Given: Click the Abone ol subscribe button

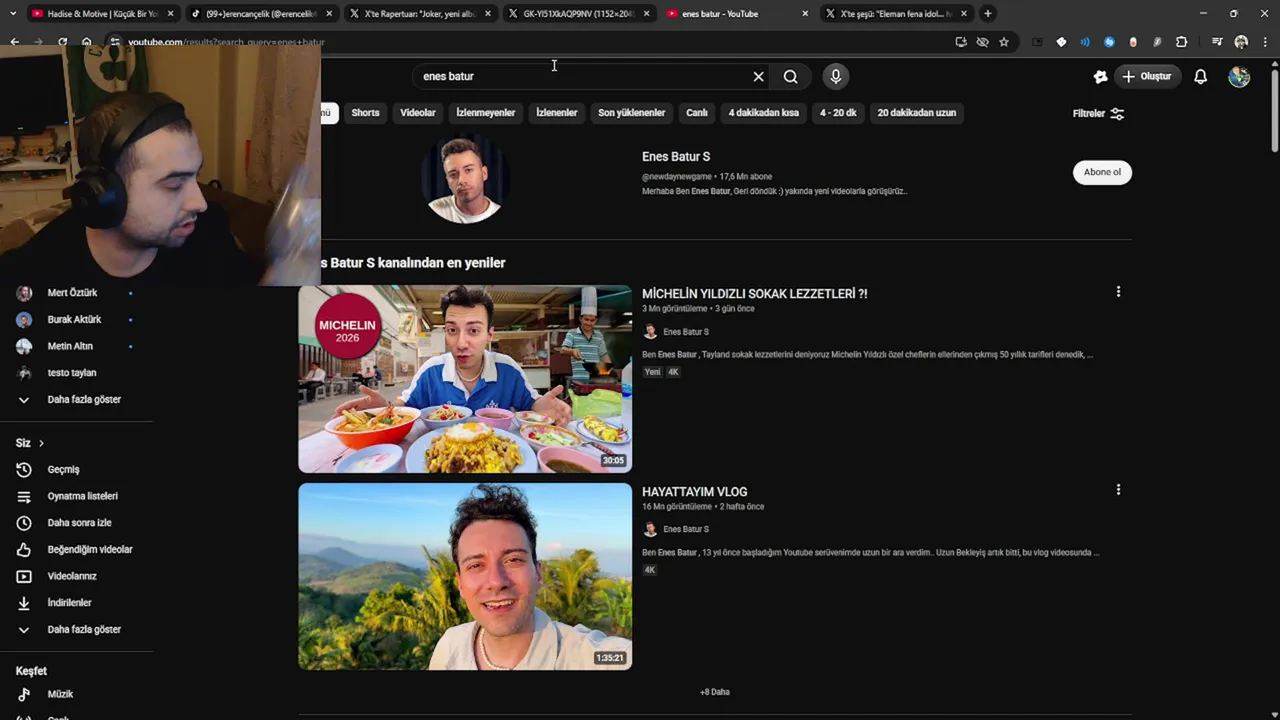Looking at the screenshot, I should (x=1102, y=172).
